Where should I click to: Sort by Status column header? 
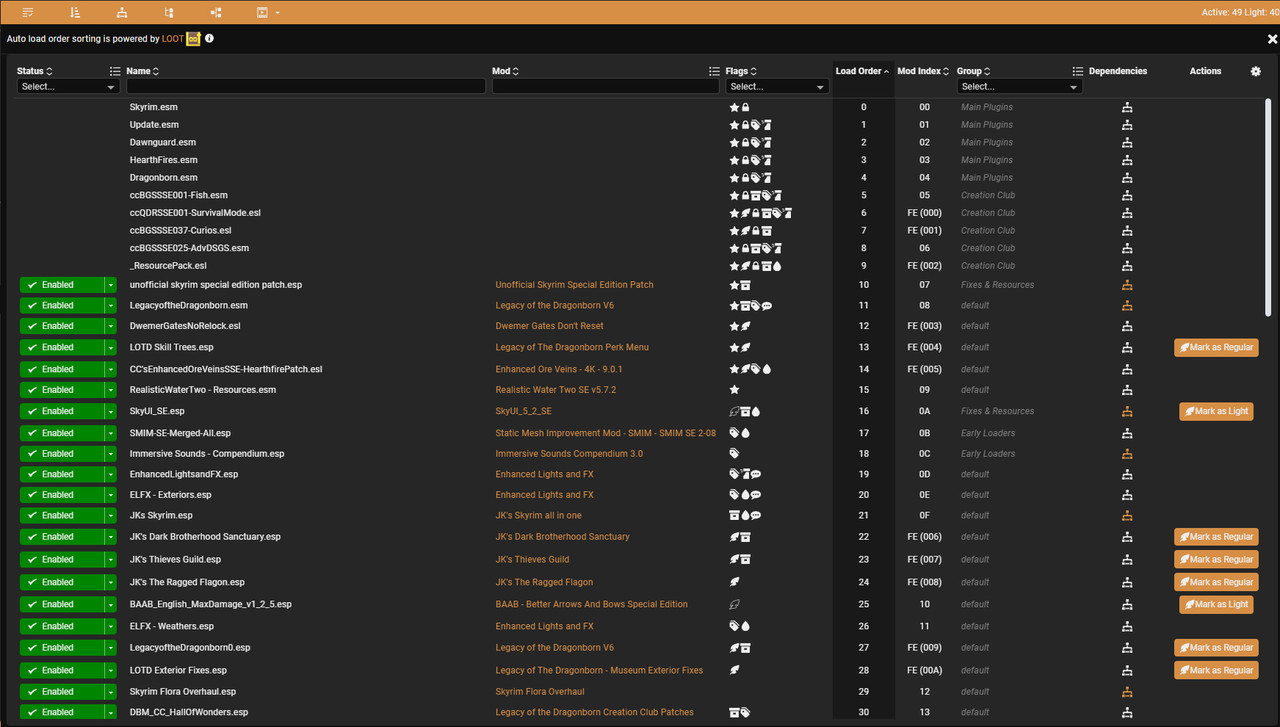coord(35,71)
